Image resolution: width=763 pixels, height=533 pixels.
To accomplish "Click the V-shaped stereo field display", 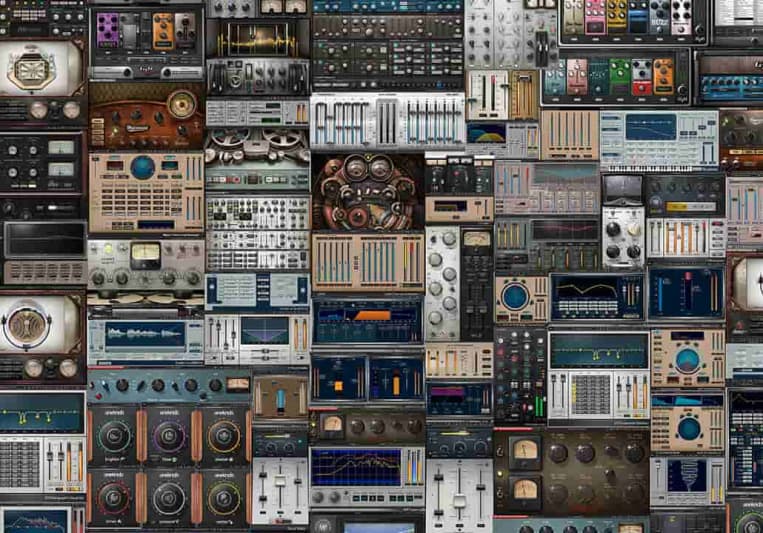I will tap(265, 331).
